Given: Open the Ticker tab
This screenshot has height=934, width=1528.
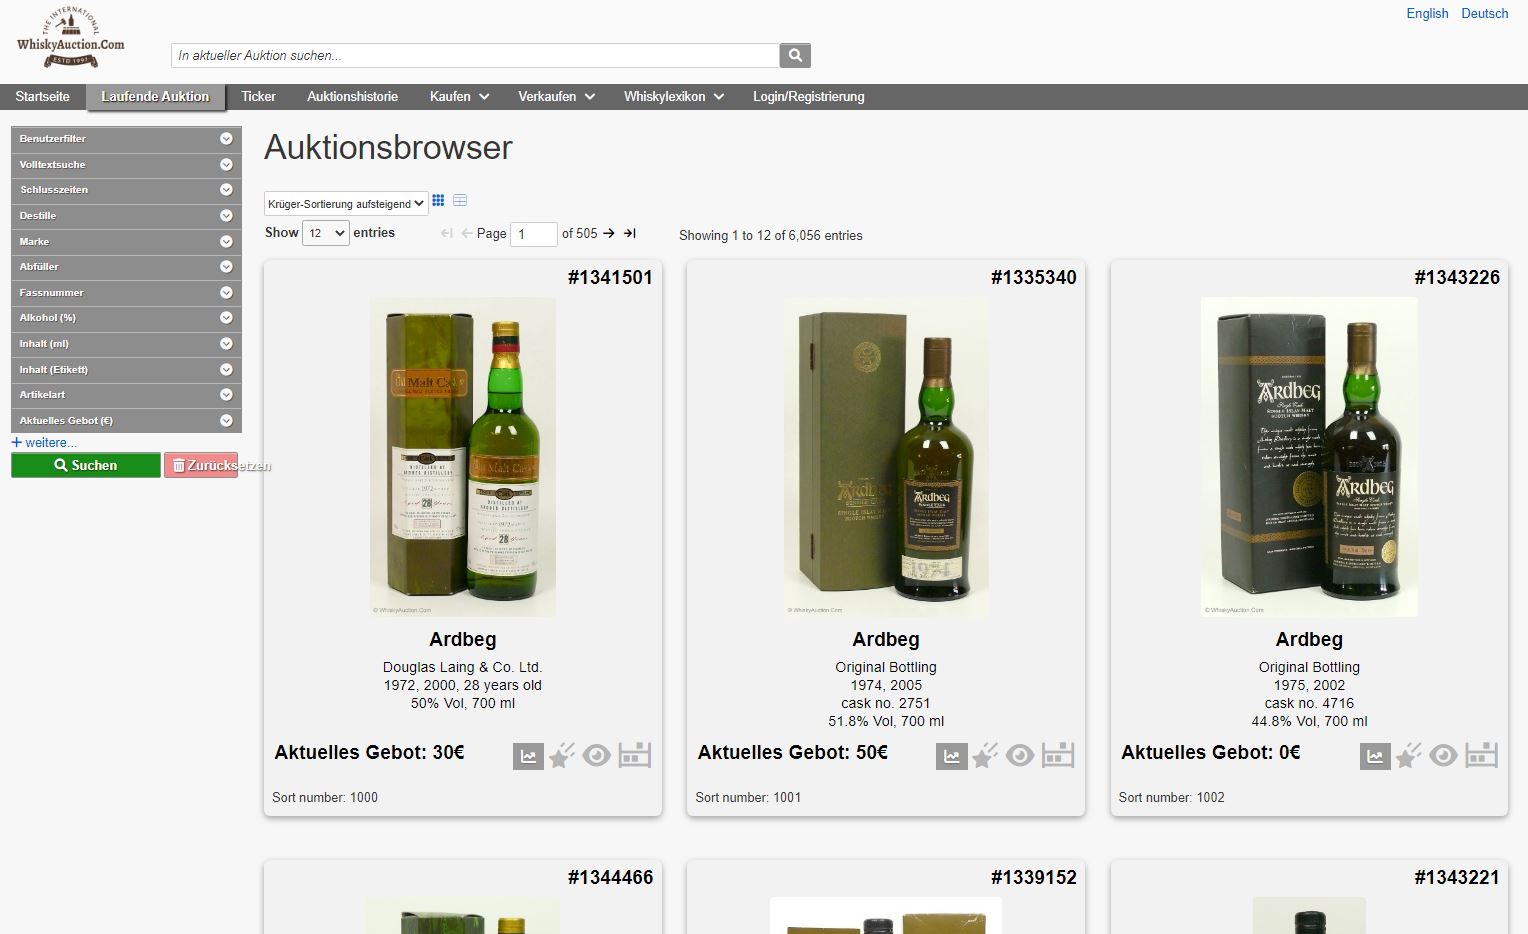Looking at the screenshot, I should click(x=258, y=97).
